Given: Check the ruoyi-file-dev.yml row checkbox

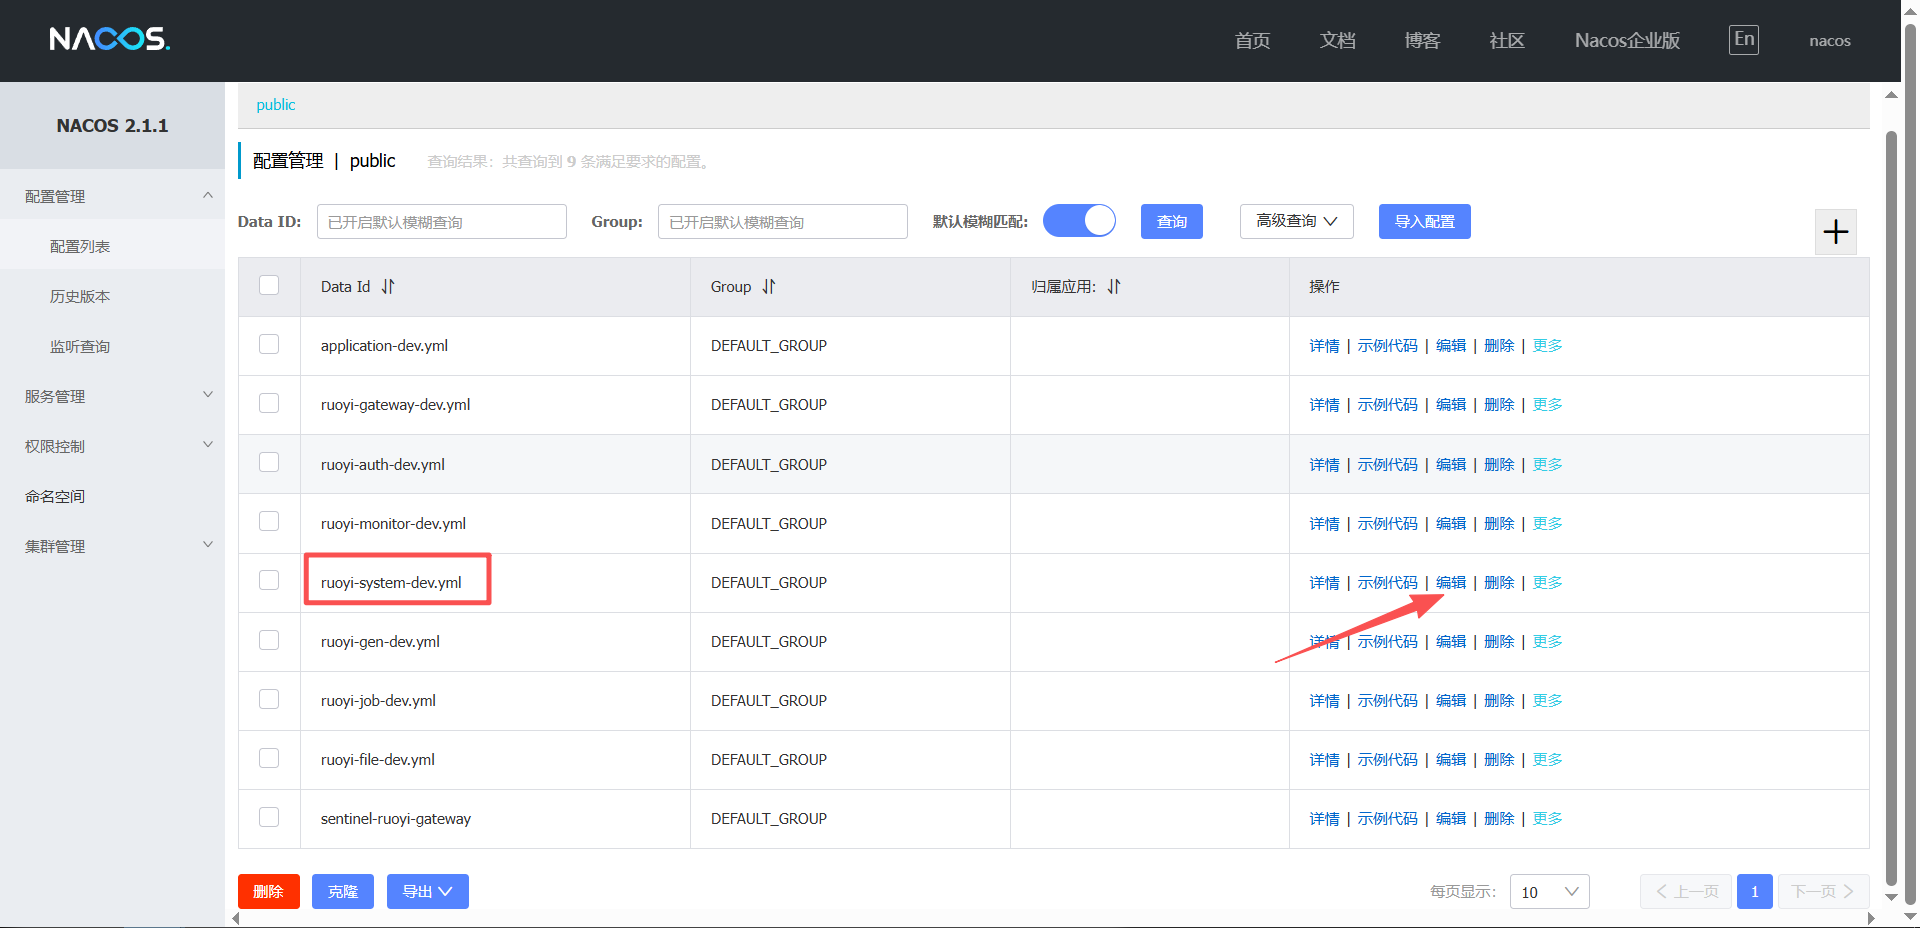Looking at the screenshot, I should pos(269,758).
